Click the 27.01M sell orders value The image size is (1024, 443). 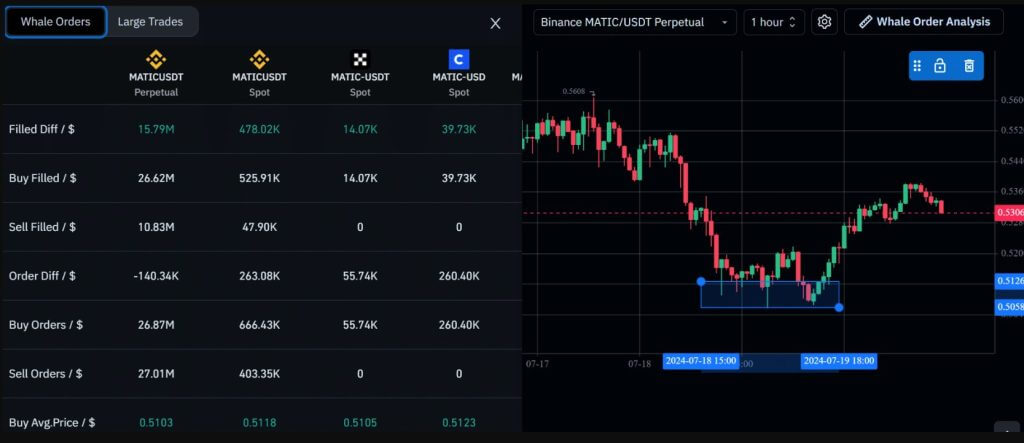point(156,374)
